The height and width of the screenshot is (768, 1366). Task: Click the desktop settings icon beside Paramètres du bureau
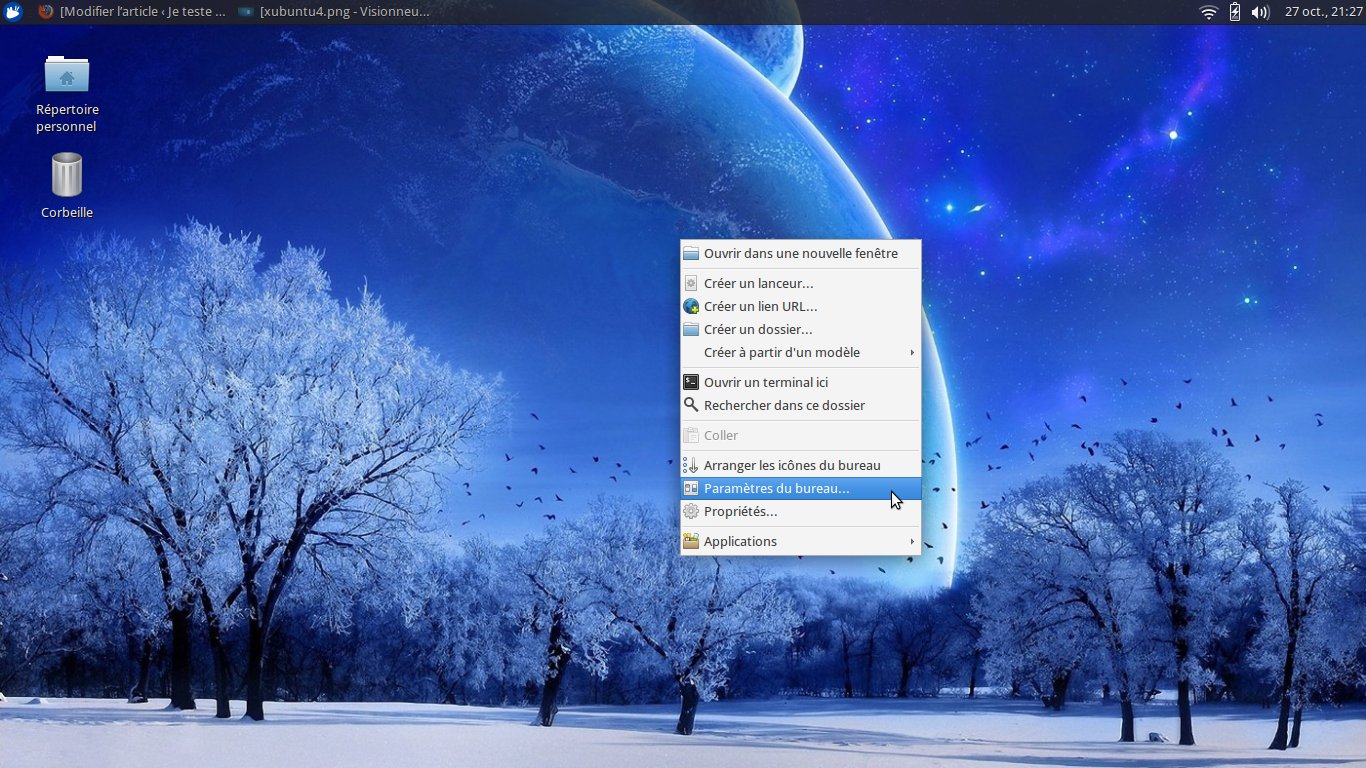(x=691, y=488)
